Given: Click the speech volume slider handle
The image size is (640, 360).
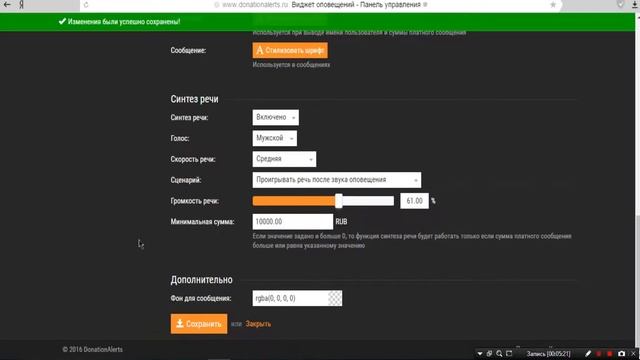Looking at the screenshot, I should click(x=338, y=200).
